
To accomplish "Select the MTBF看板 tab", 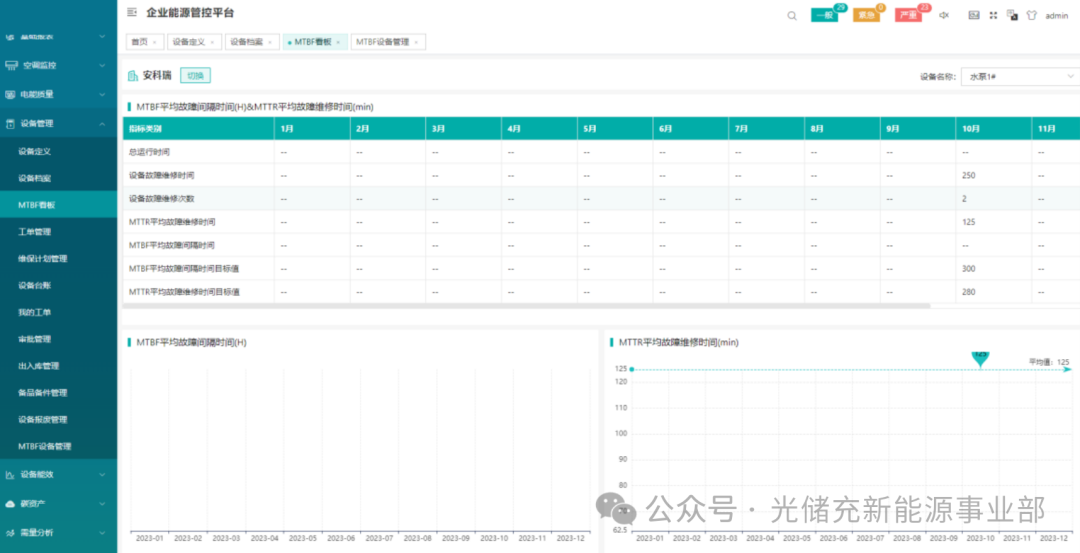I will (315, 42).
